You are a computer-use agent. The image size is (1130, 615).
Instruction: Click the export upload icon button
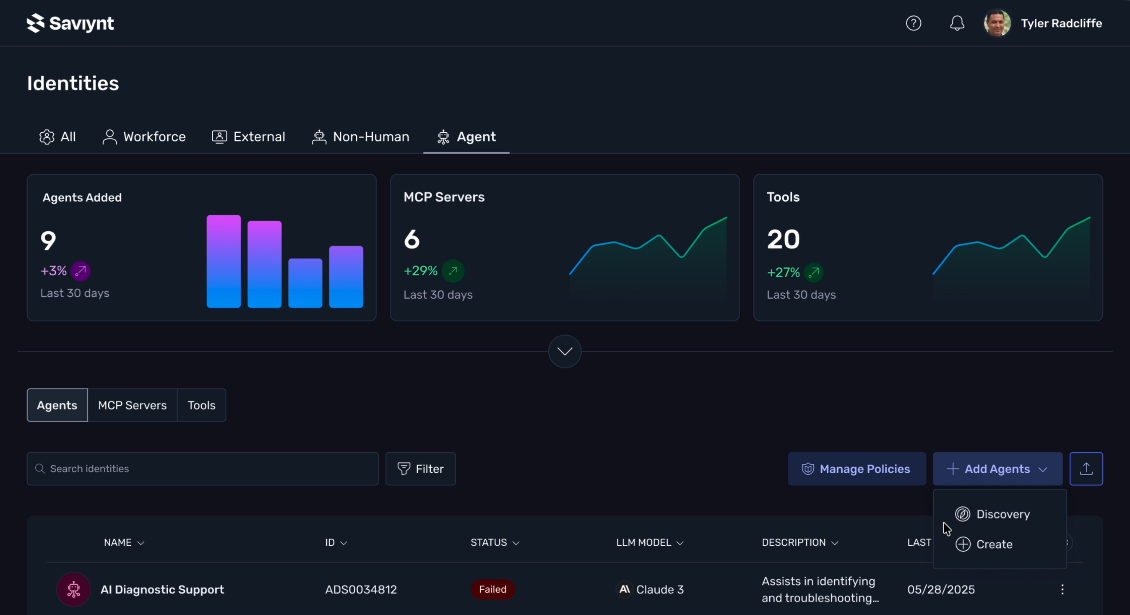[1086, 469]
